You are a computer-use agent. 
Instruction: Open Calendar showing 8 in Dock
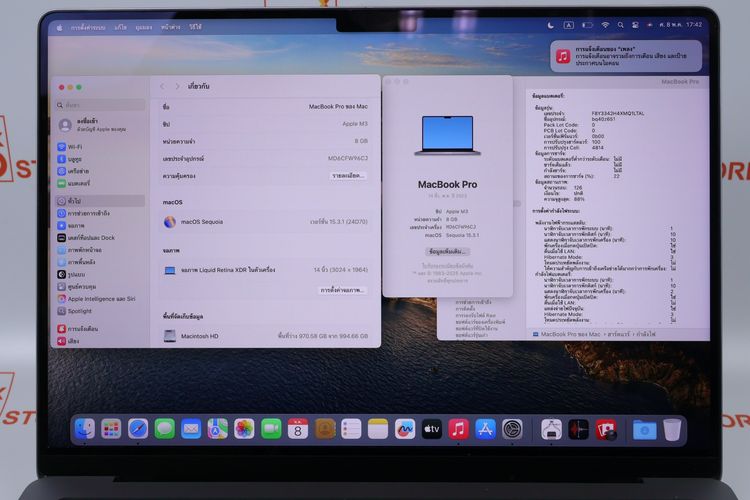click(298, 429)
